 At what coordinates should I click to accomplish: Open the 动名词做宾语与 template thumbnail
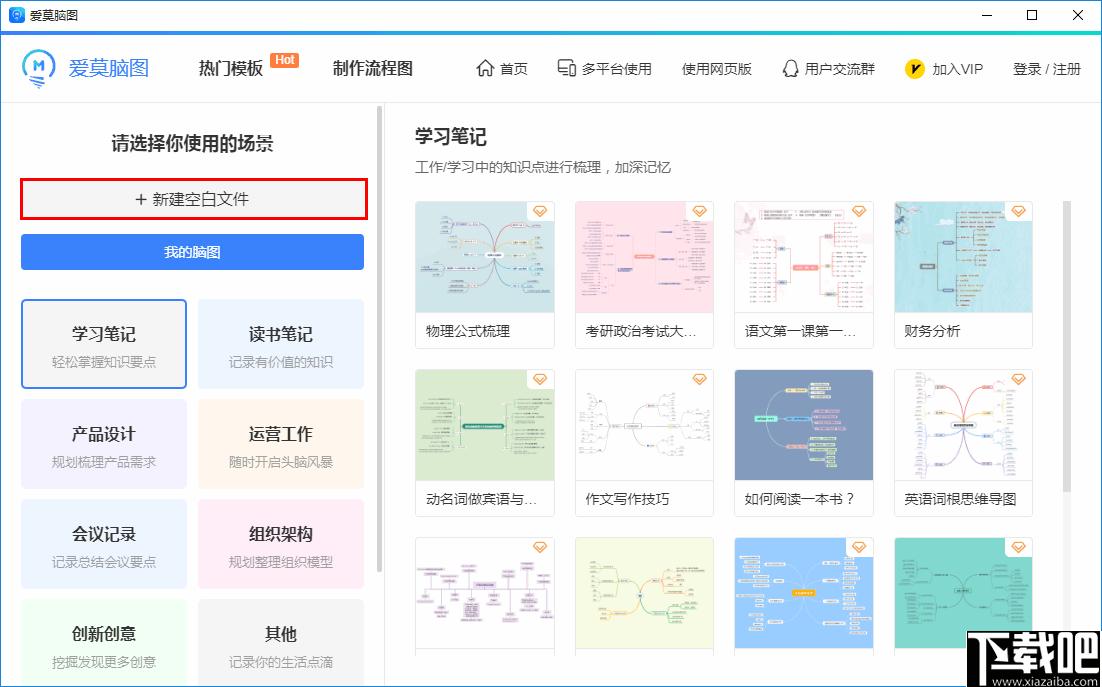(485, 425)
